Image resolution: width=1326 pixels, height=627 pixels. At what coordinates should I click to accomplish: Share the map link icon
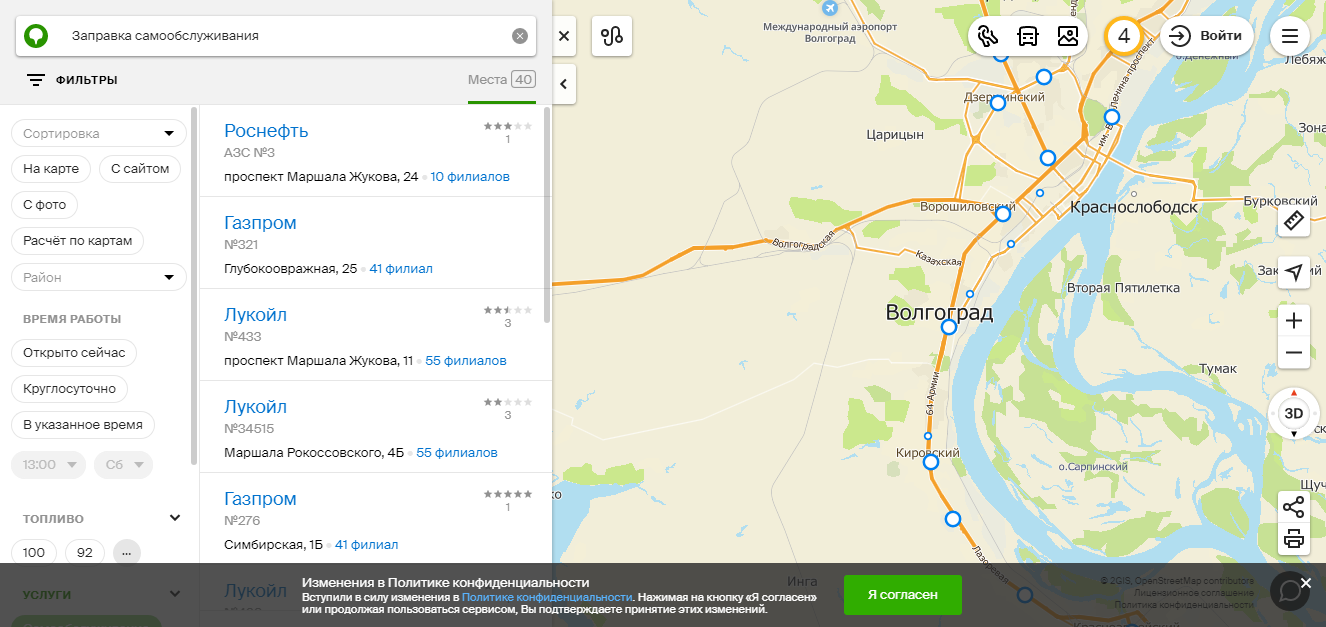pos(1294,506)
